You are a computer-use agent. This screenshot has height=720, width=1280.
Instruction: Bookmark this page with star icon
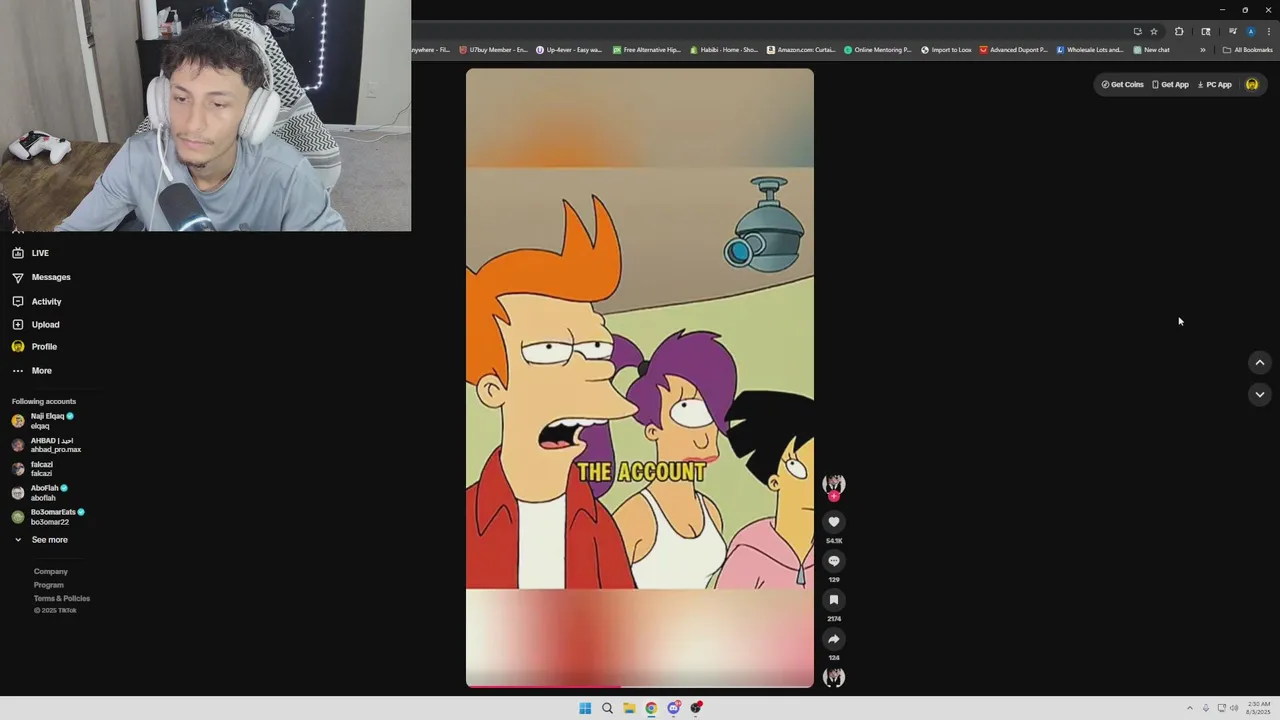pyautogui.click(x=1154, y=31)
